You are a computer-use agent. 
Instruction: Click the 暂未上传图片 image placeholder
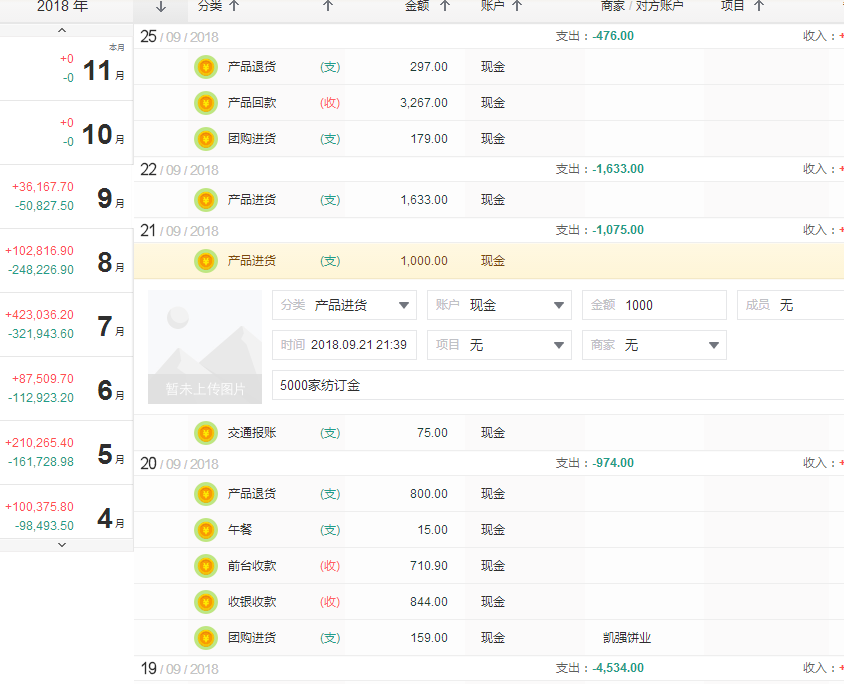point(205,347)
